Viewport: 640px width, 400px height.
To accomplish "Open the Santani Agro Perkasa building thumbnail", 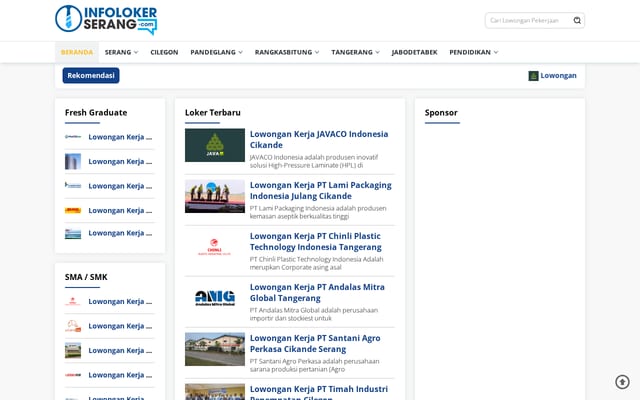I will (x=215, y=349).
